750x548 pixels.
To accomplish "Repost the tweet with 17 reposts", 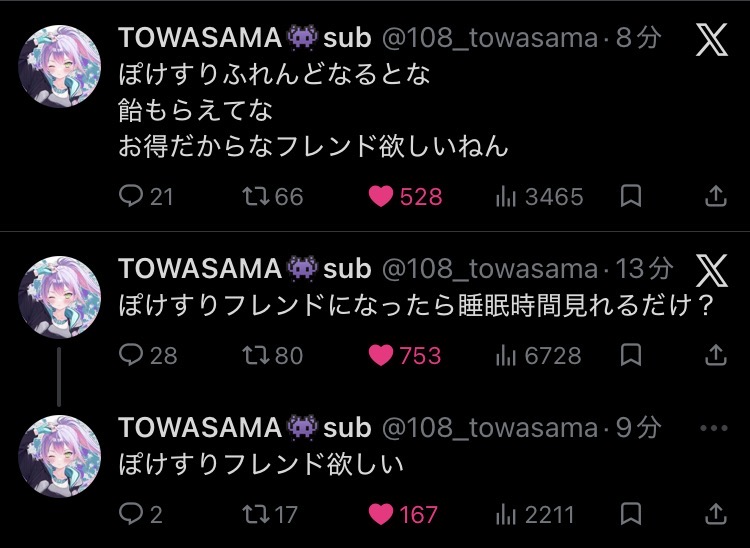I will pyautogui.click(x=256, y=514).
